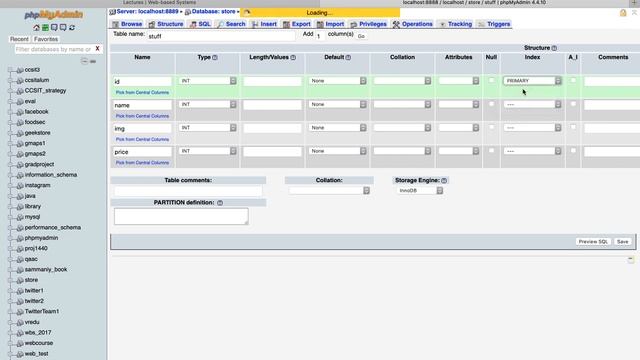
Task: Click the Recent button in sidebar
Action: [x=19, y=39]
